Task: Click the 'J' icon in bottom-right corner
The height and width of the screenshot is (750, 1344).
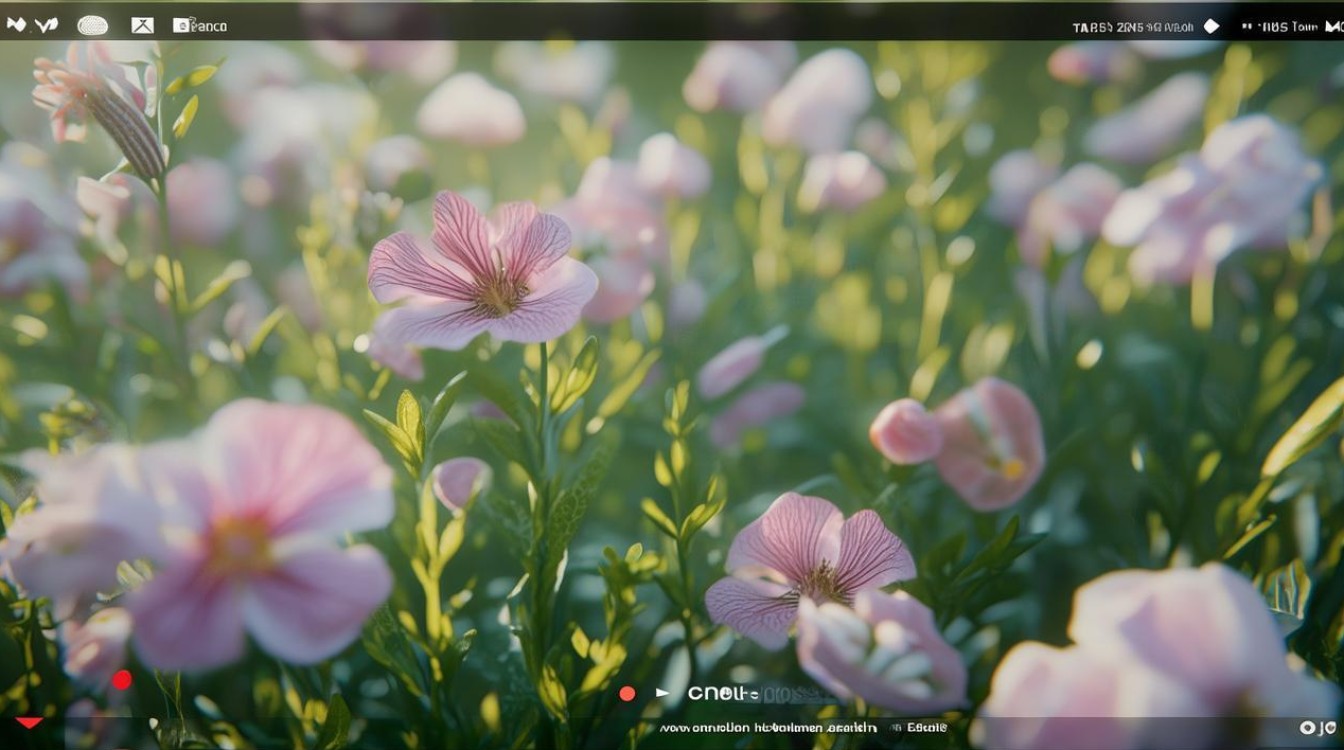Action: pos(1328,728)
